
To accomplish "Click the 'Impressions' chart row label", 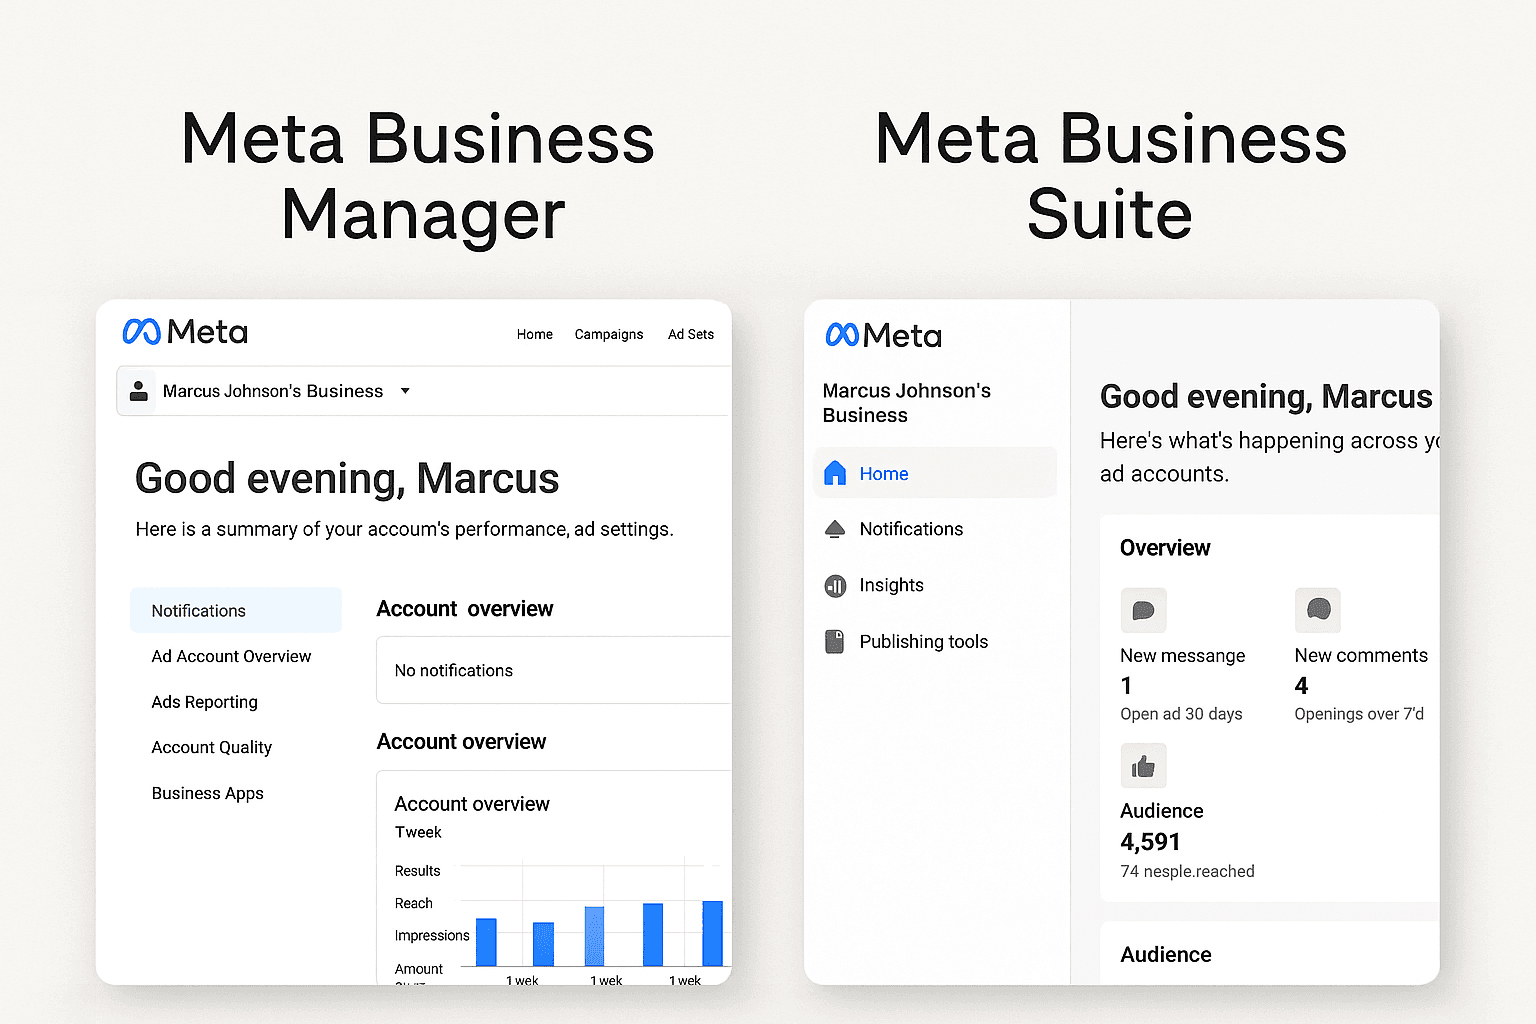I will [432, 936].
